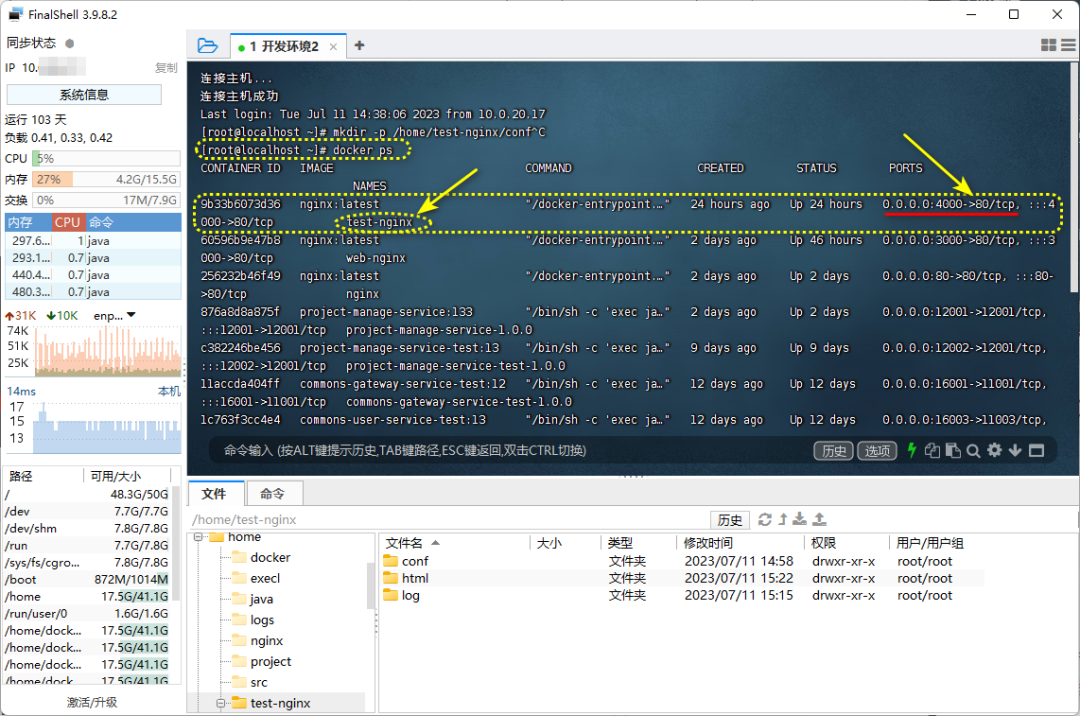Image resolution: width=1080 pixels, height=716 pixels.
Task: Open terminal 选项 options button
Action: pyautogui.click(x=877, y=451)
